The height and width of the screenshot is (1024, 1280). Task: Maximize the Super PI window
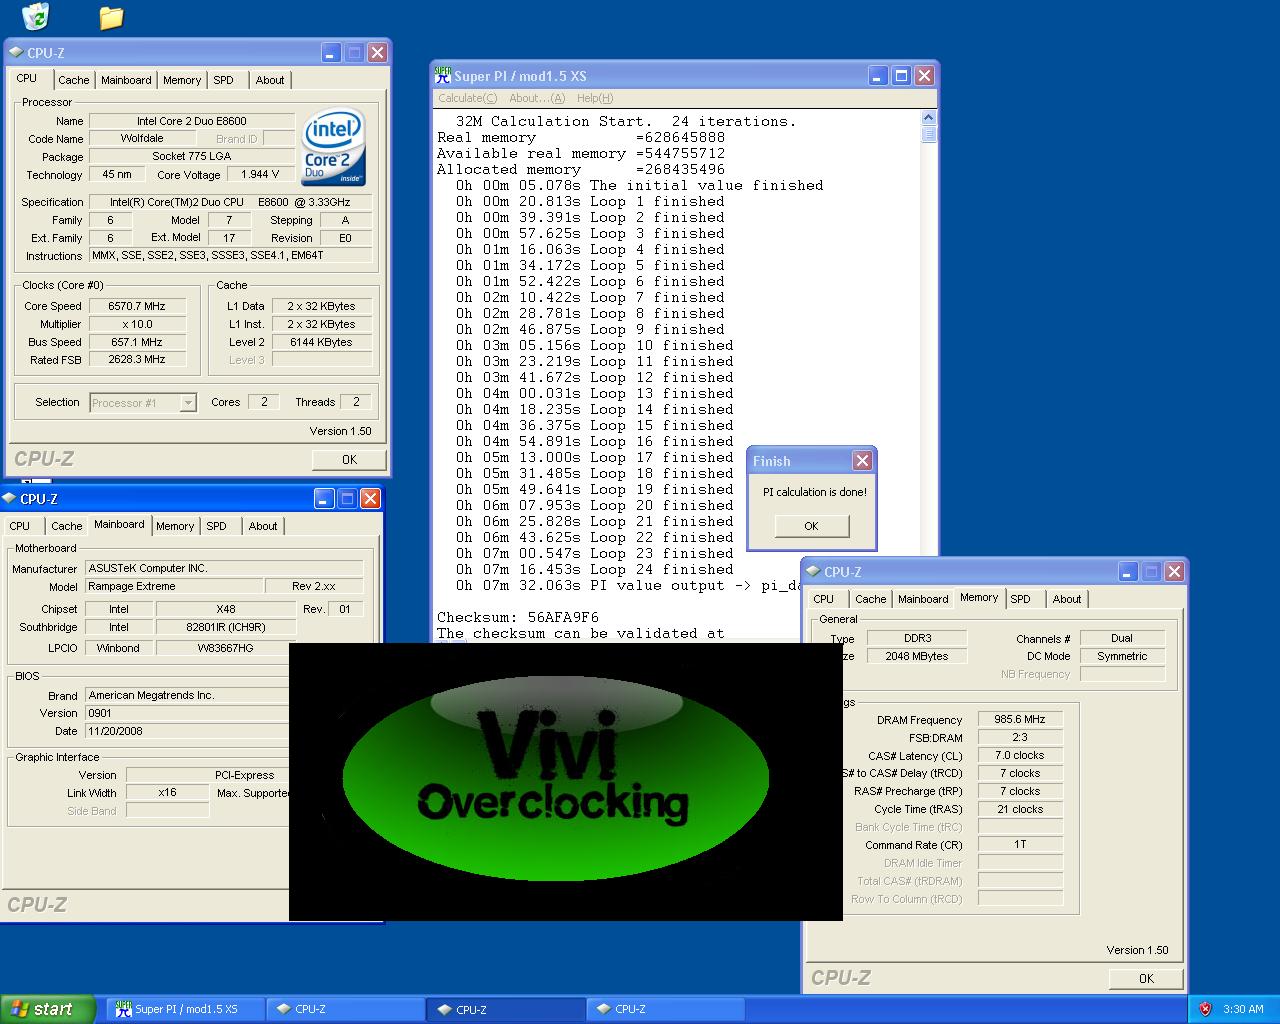point(901,76)
